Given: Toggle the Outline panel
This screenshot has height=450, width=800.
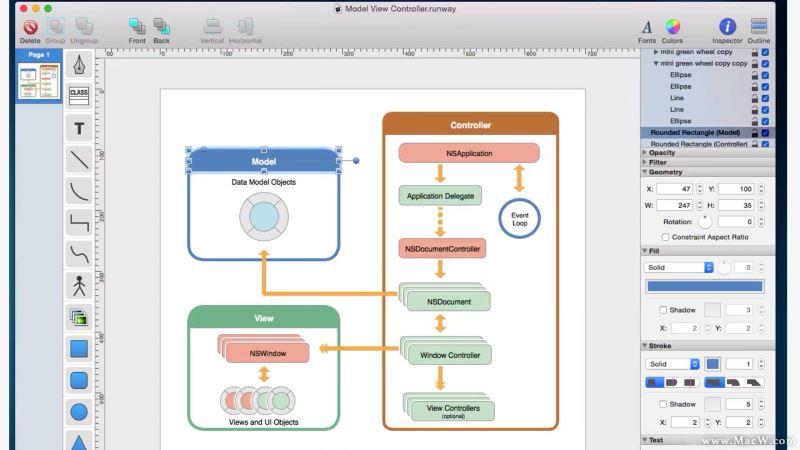Looking at the screenshot, I should tap(759, 27).
